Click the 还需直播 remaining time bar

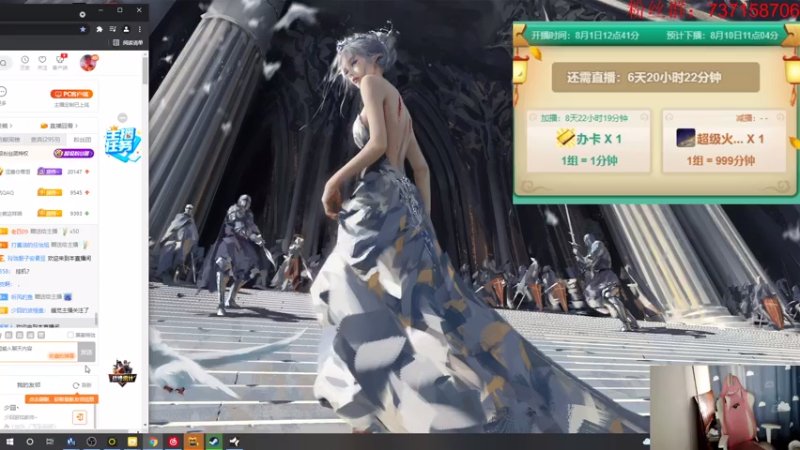click(656, 78)
